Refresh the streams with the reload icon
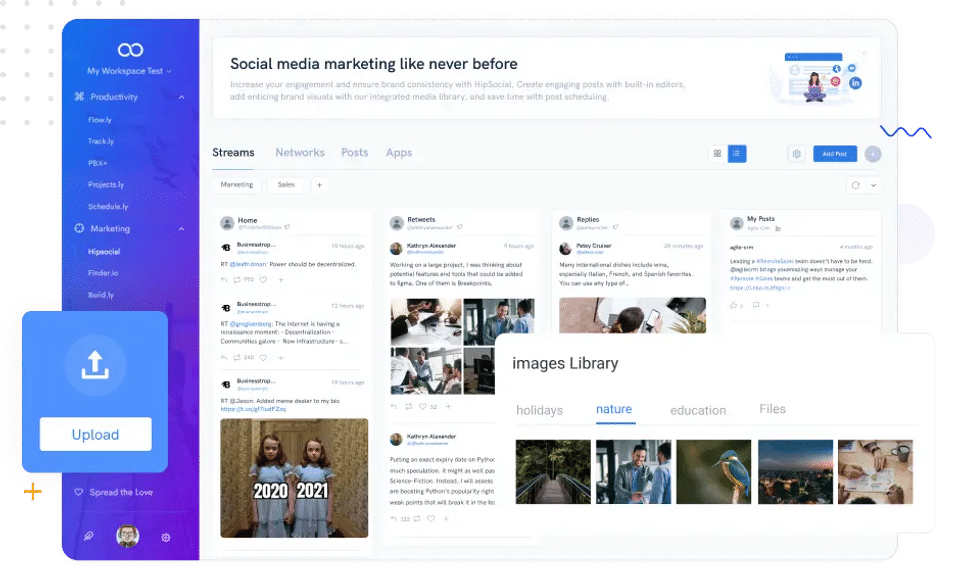The image size is (960, 578). click(856, 186)
